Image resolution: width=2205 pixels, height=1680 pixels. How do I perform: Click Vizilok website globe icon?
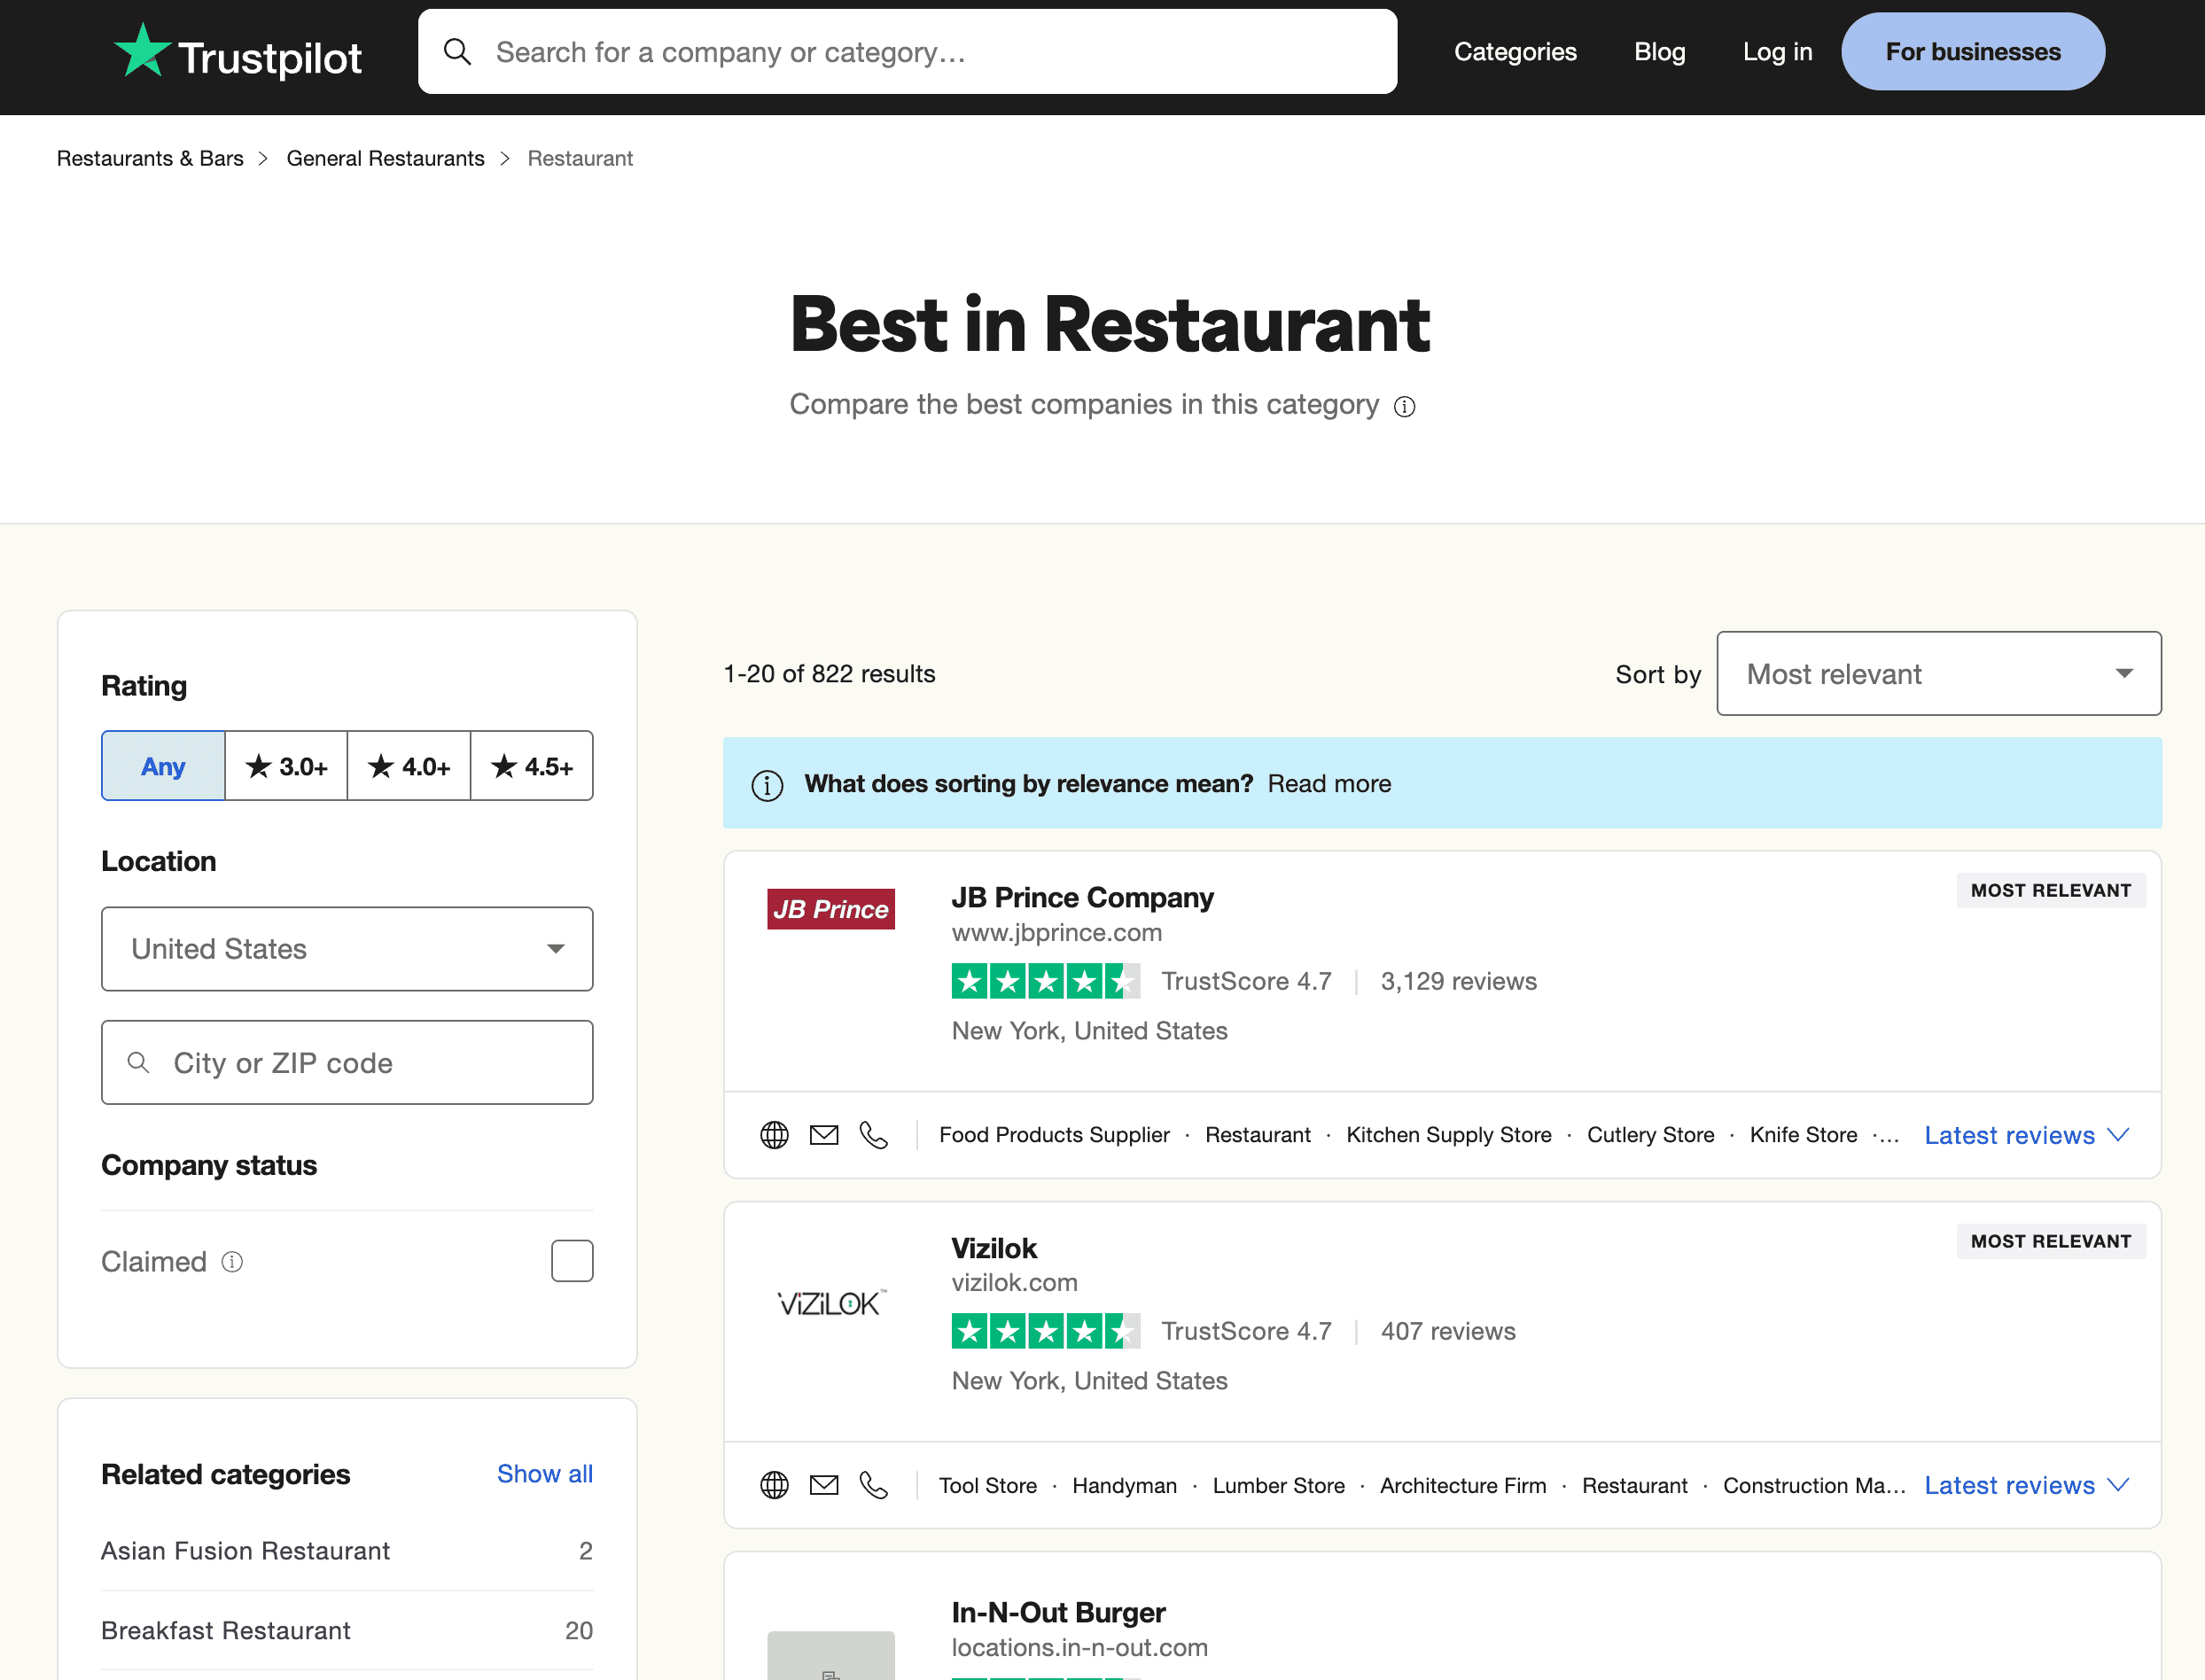tap(774, 1485)
